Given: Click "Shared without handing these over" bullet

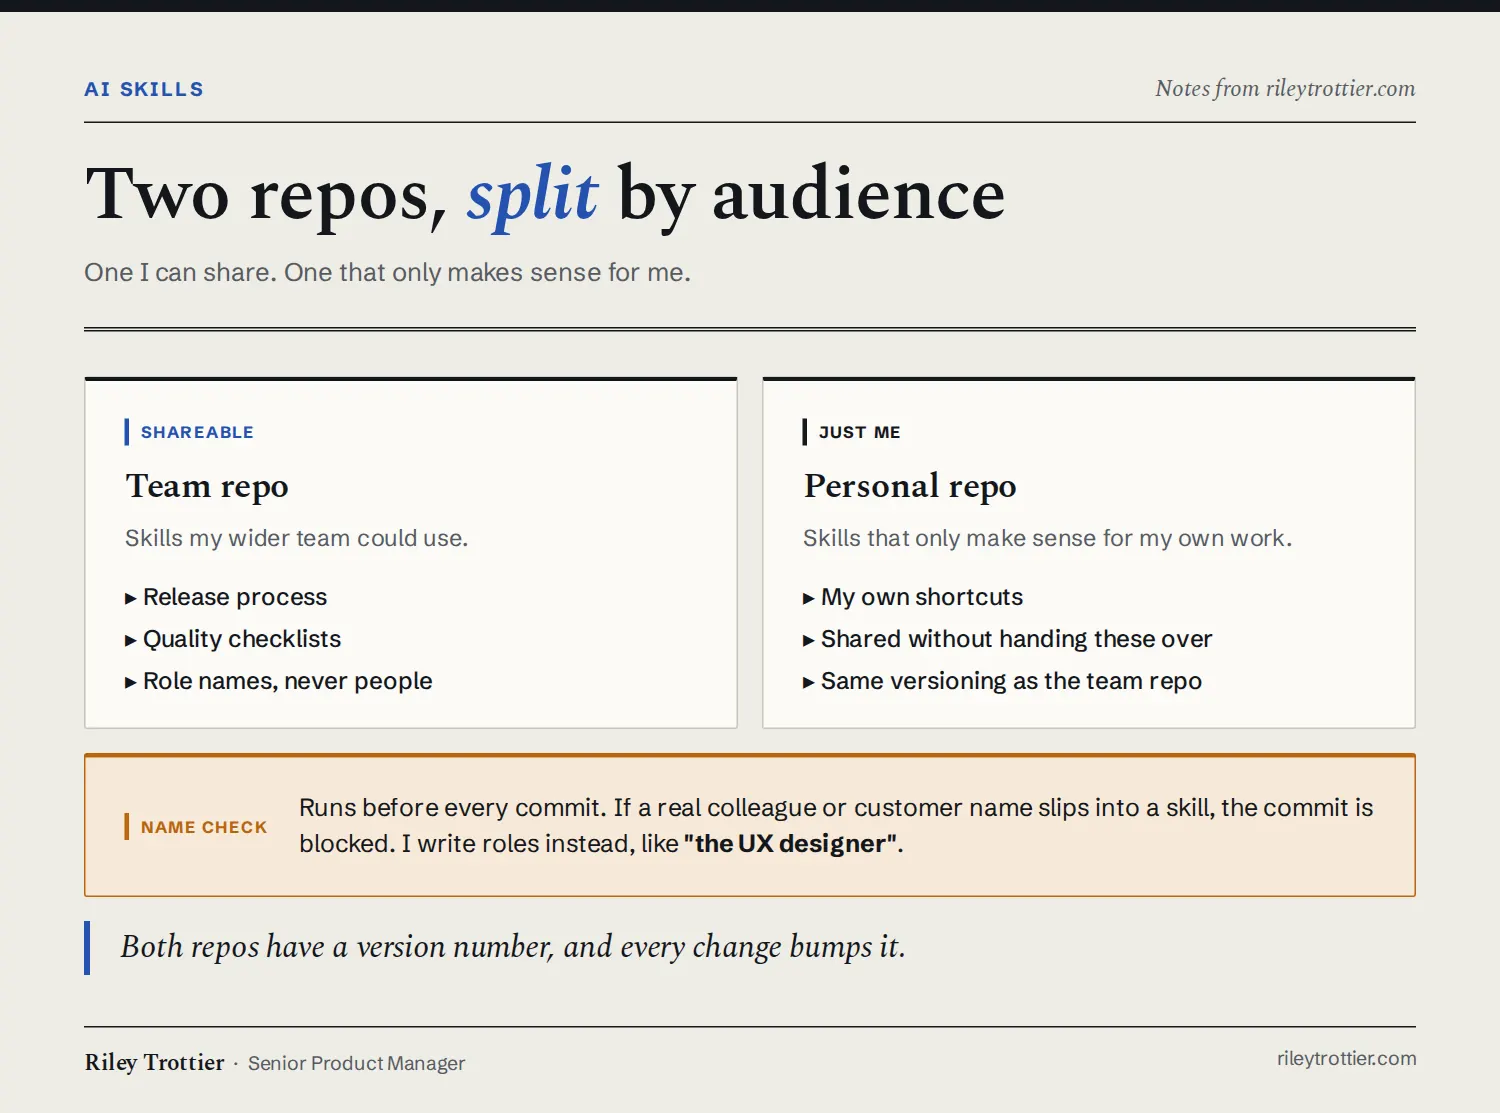Looking at the screenshot, I should pos(1017,639).
